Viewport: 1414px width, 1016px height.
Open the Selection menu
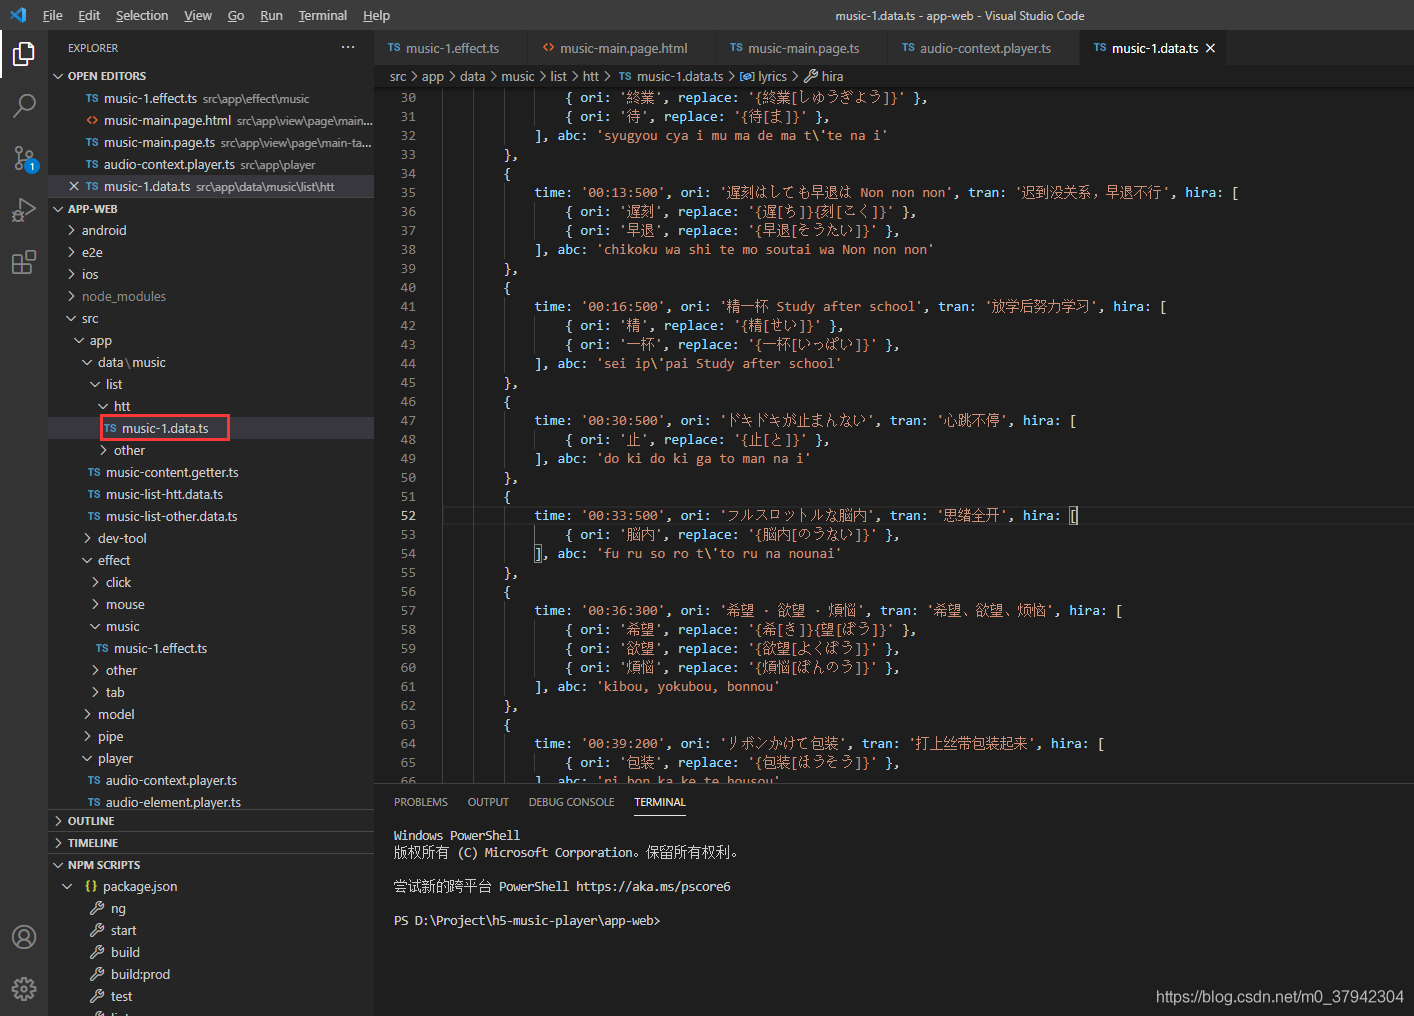point(142,15)
